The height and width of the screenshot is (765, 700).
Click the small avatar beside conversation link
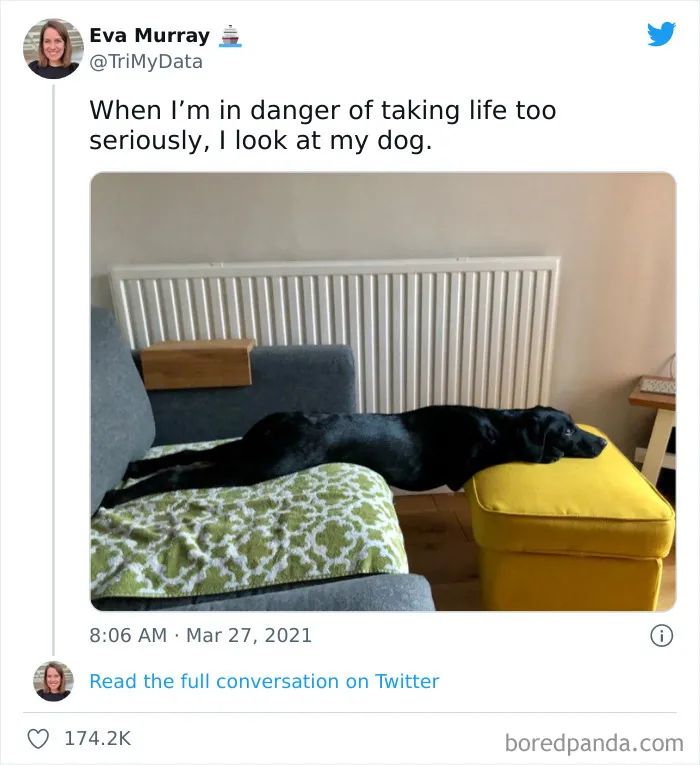(53, 681)
